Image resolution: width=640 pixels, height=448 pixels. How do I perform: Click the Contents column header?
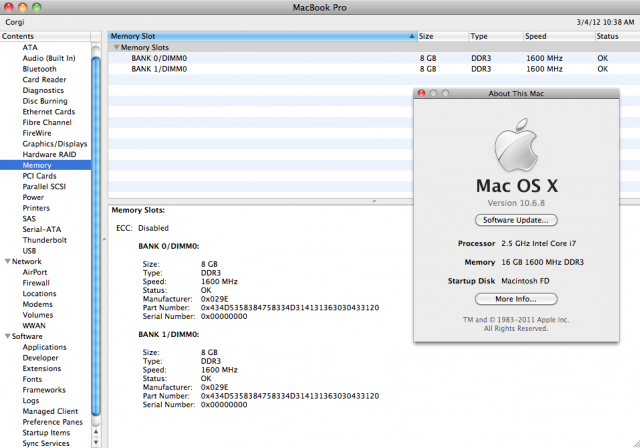pos(45,36)
